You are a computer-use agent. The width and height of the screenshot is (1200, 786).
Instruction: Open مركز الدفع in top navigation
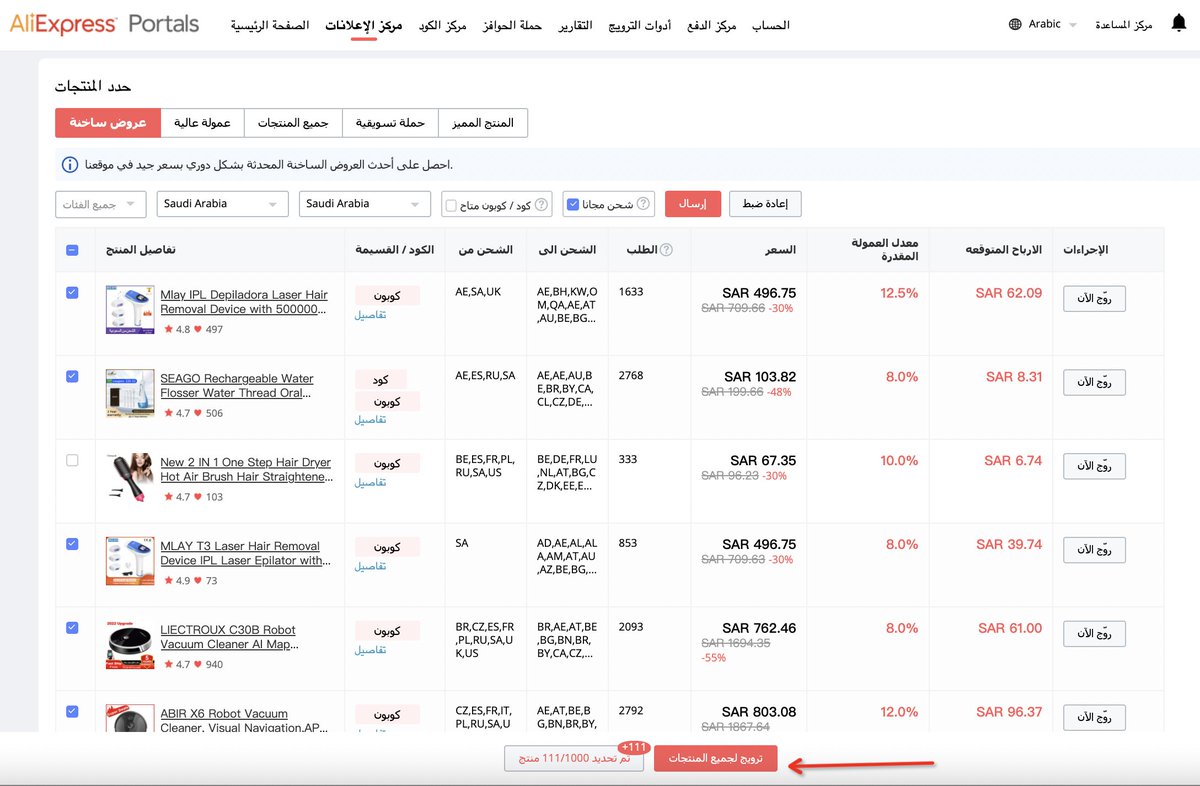click(x=711, y=25)
